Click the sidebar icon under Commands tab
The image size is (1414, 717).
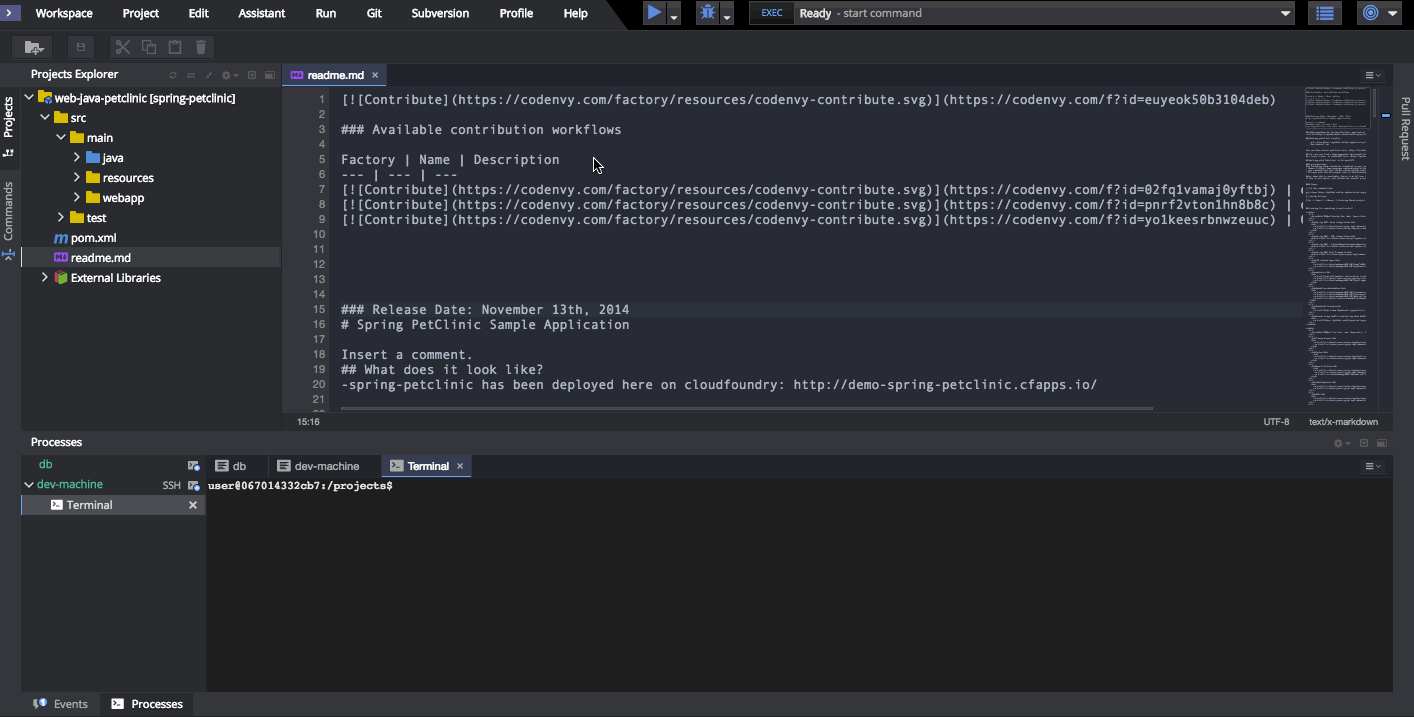[9, 255]
